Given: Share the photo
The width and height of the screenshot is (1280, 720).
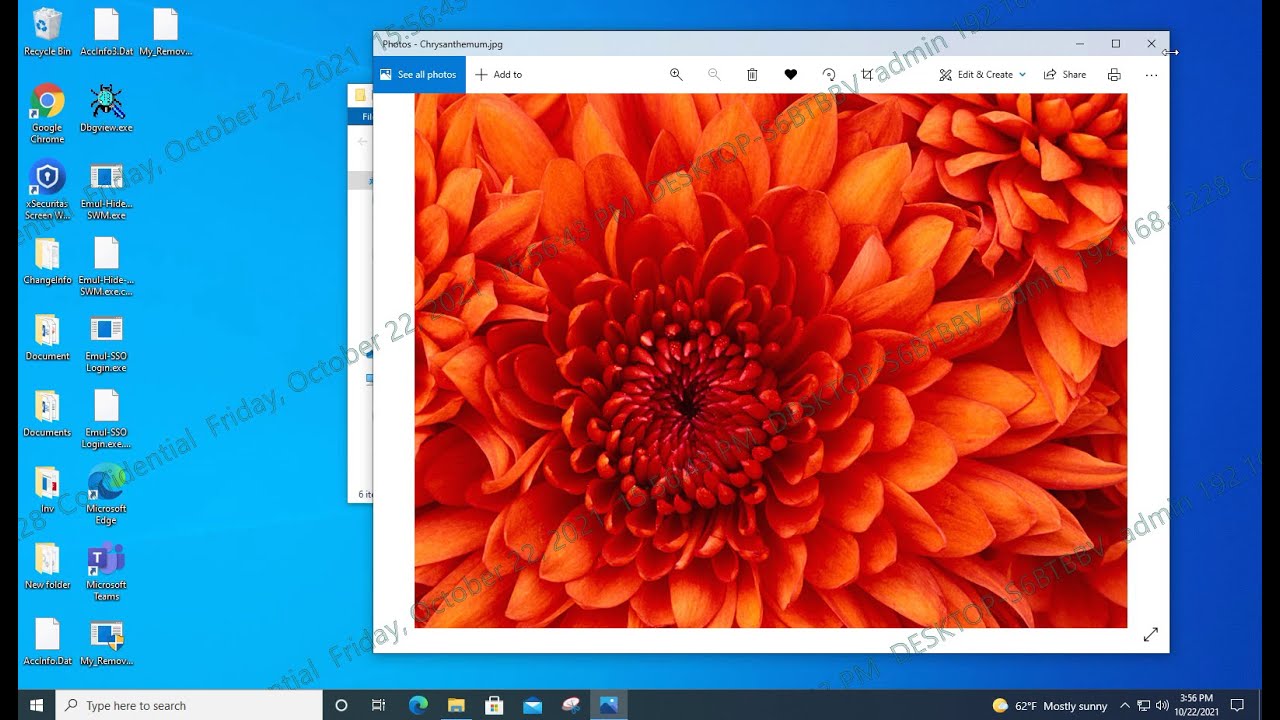Looking at the screenshot, I should pyautogui.click(x=1065, y=75).
